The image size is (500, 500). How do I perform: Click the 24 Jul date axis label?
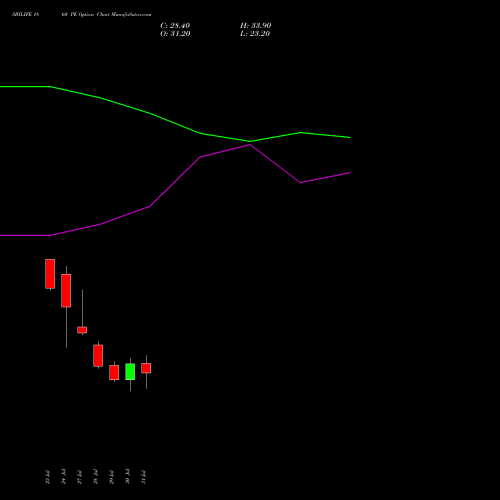[x=63, y=476]
